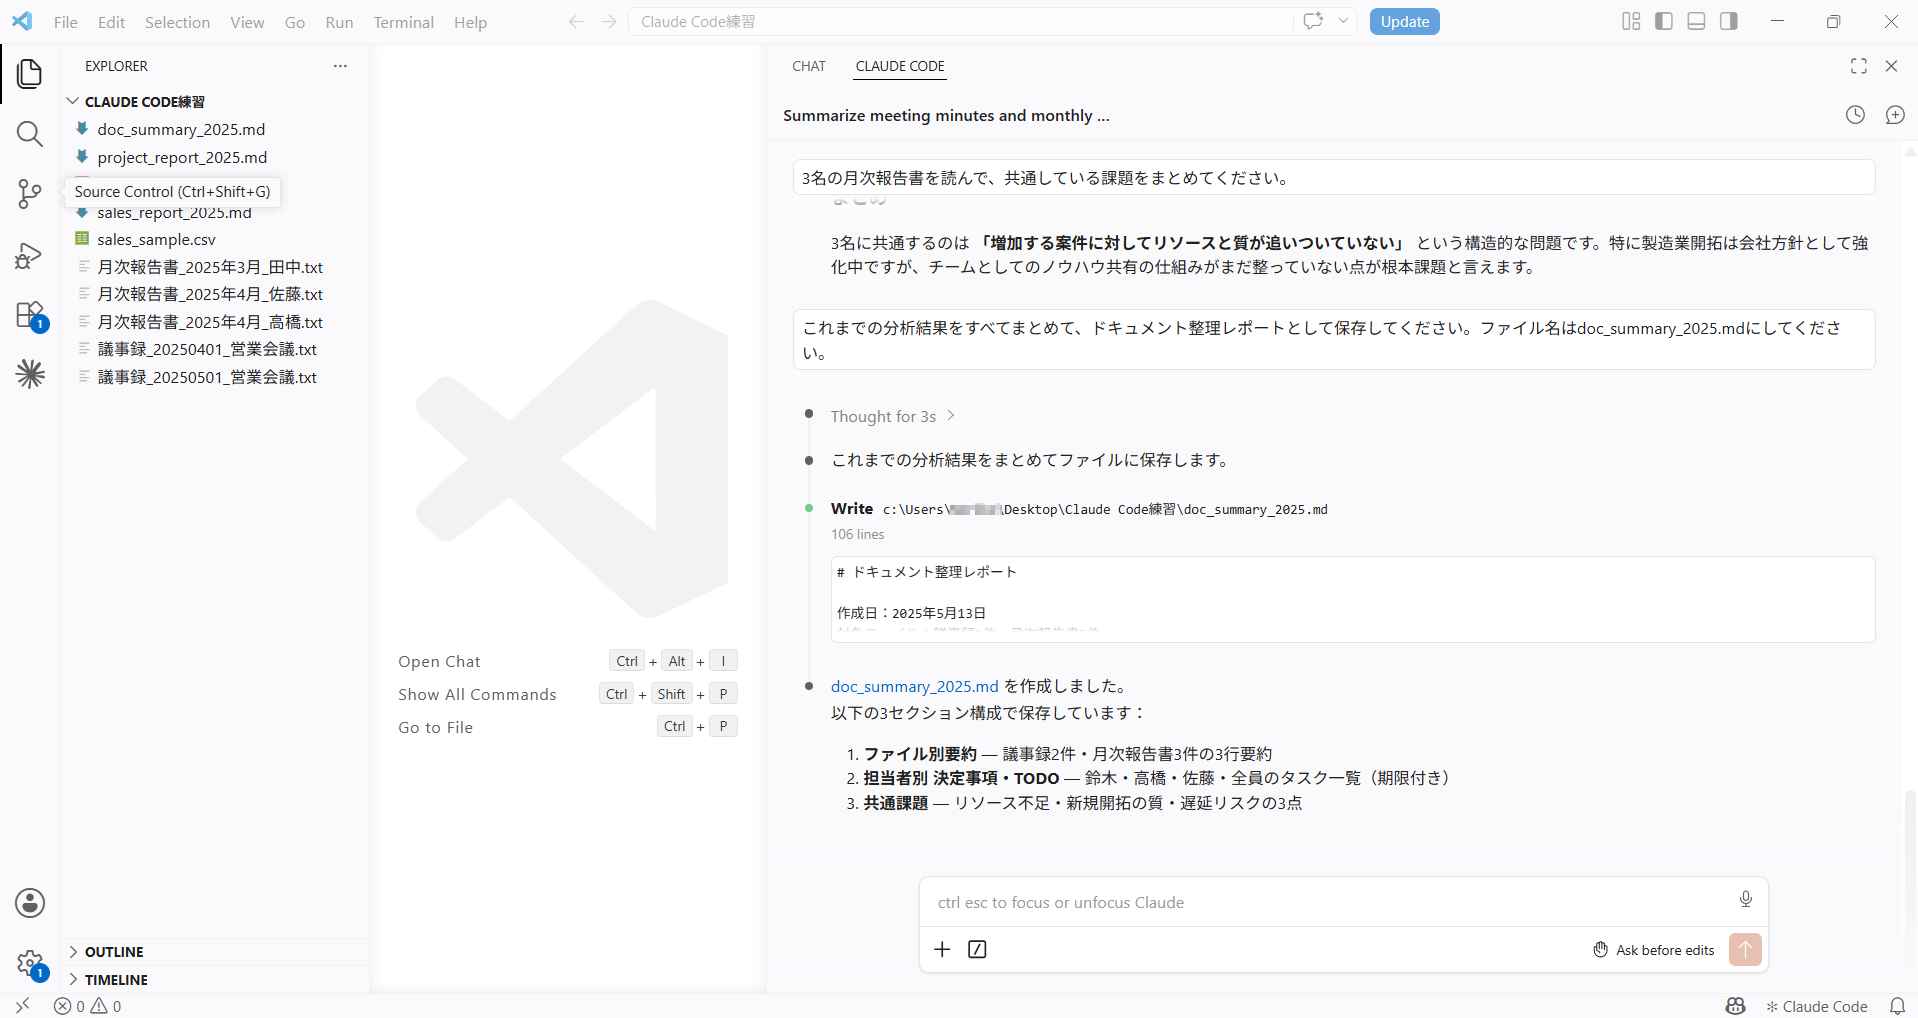Open 議事録_20250501_営業会議.txt

pyautogui.click(x=207, y=377)
